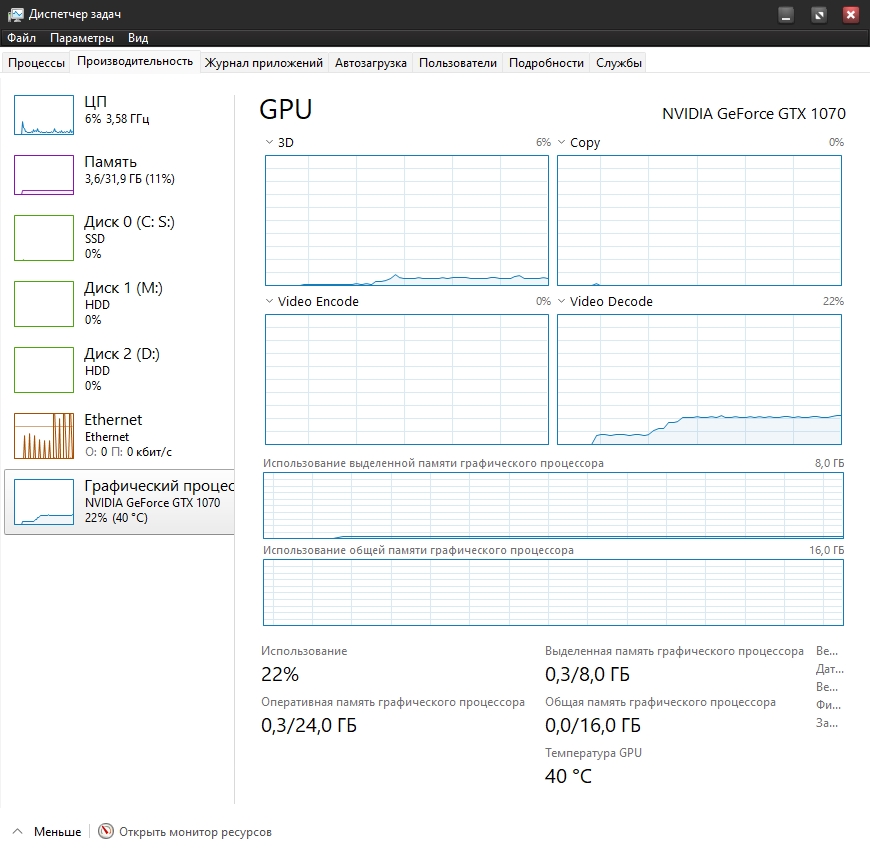
Task: Switch to the Автозагрузка tab
Action: (x=370, y=63)
